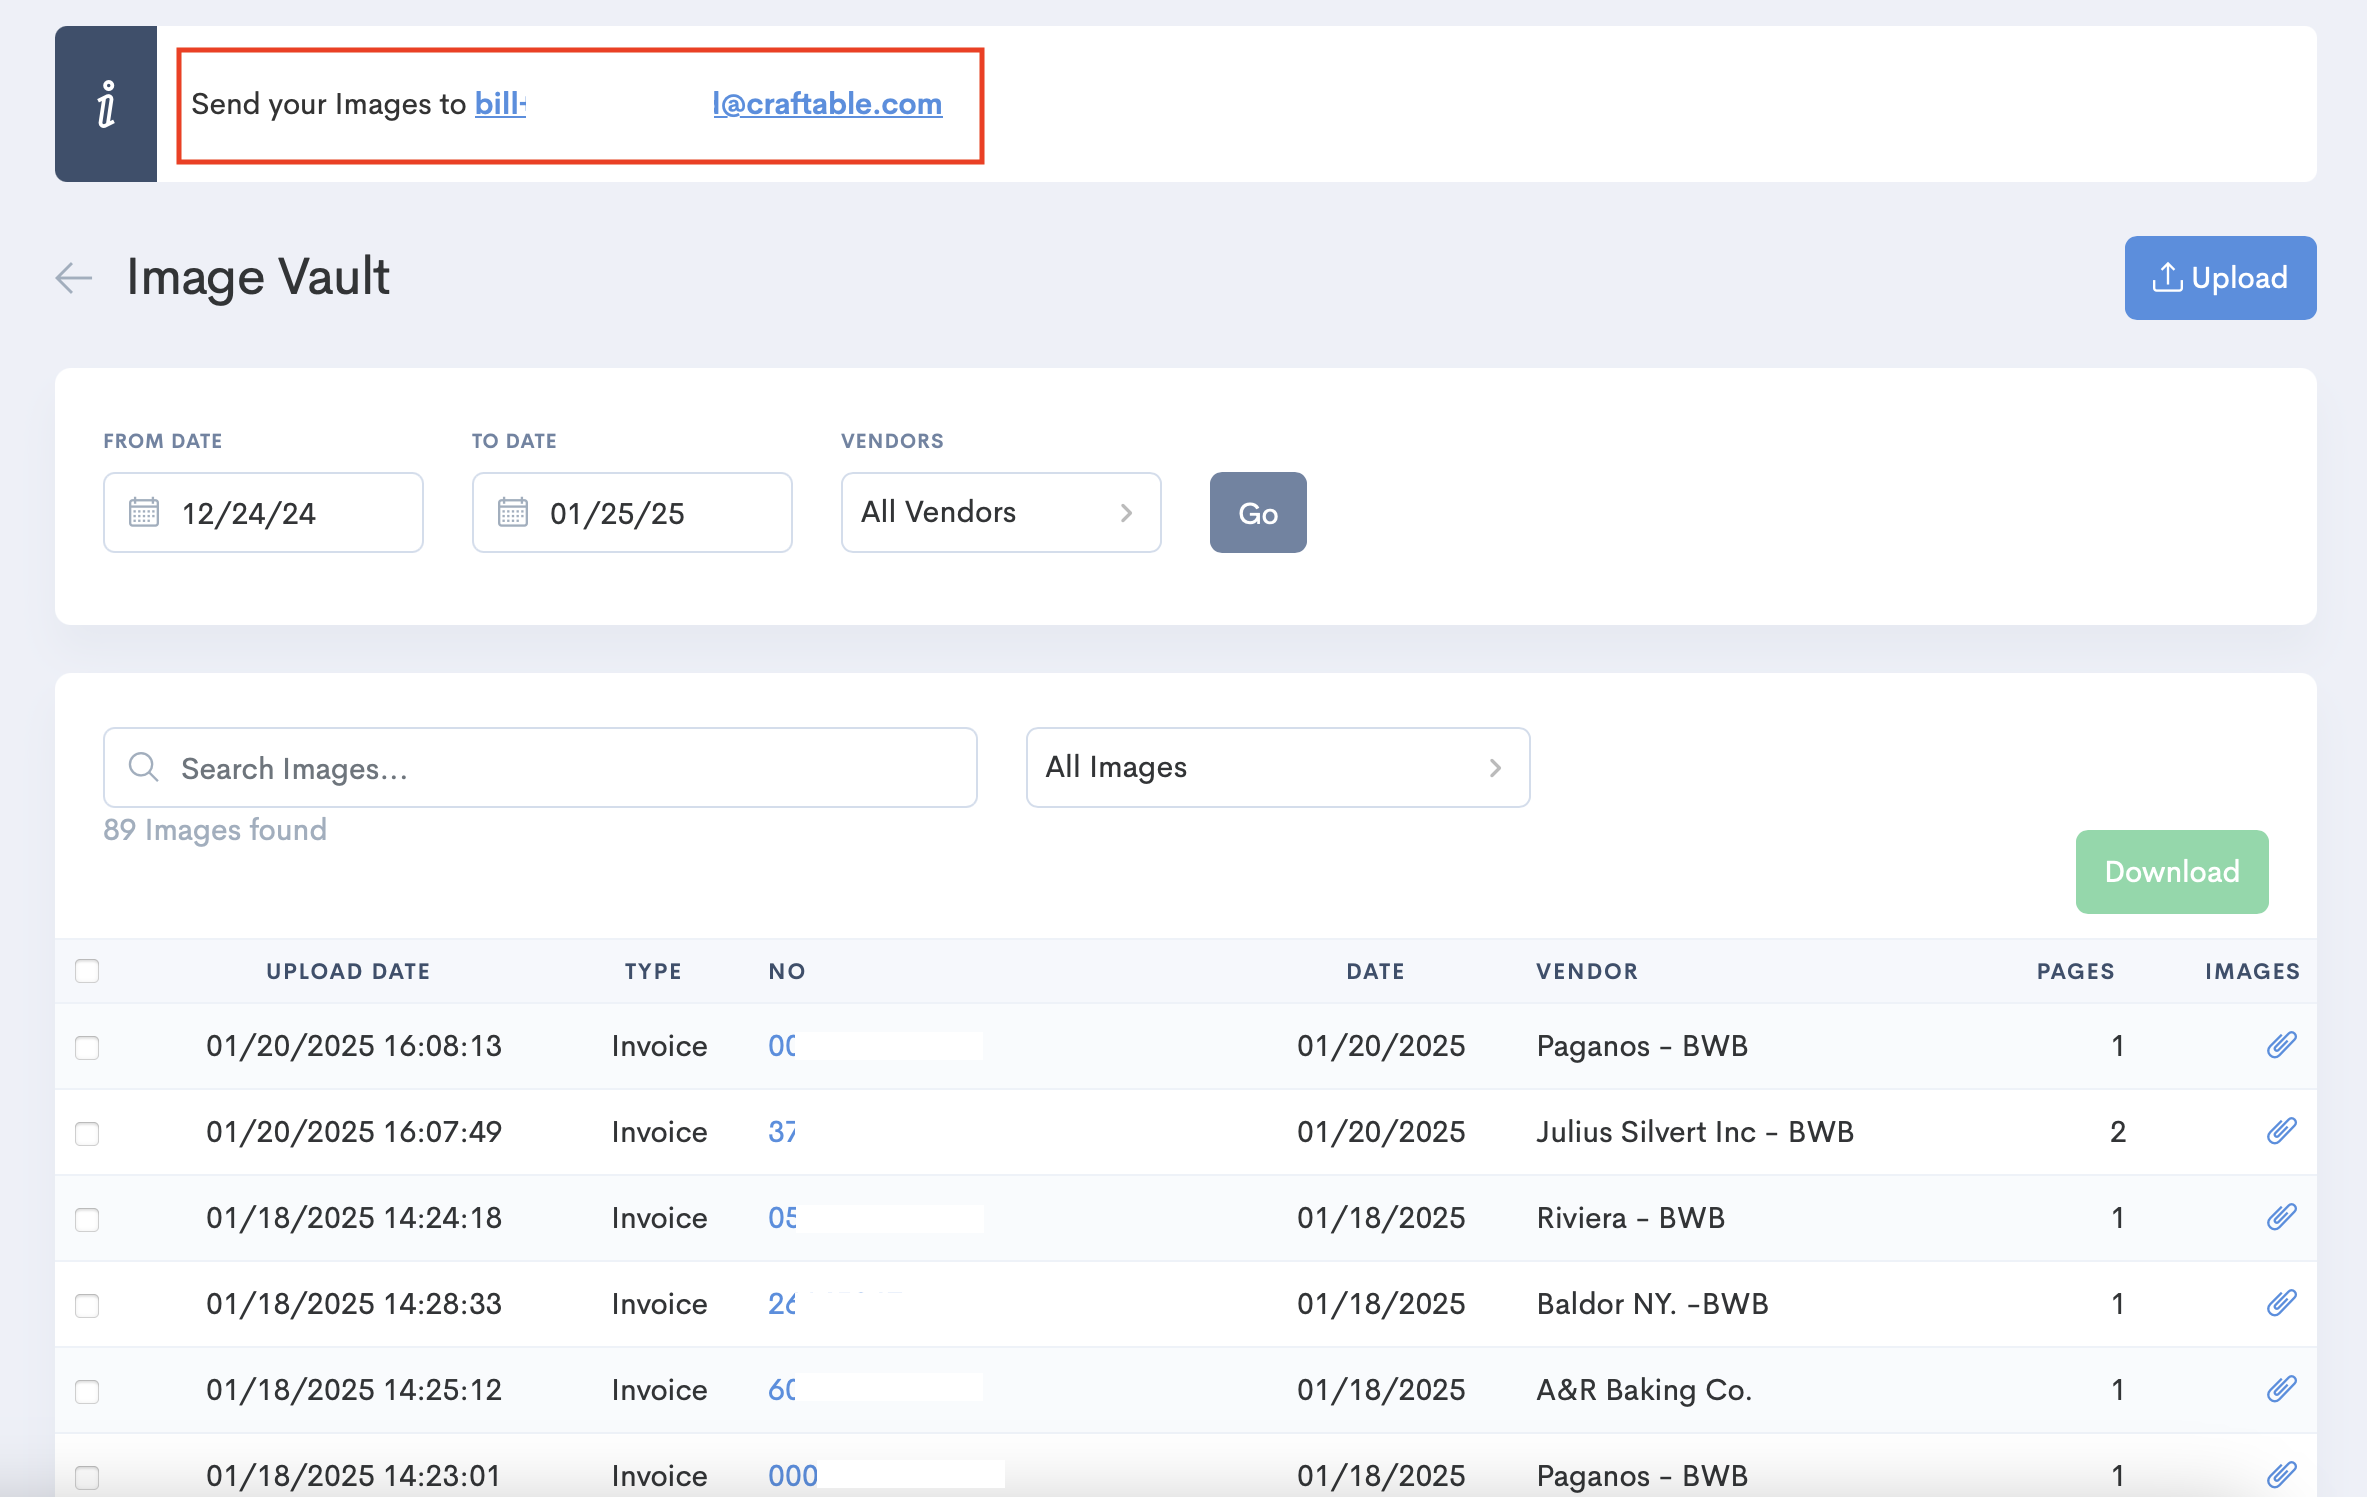Viewport: 2367px width, 1497px height.
Task: Select all images via the header checkbox
Action: [87, 970]
